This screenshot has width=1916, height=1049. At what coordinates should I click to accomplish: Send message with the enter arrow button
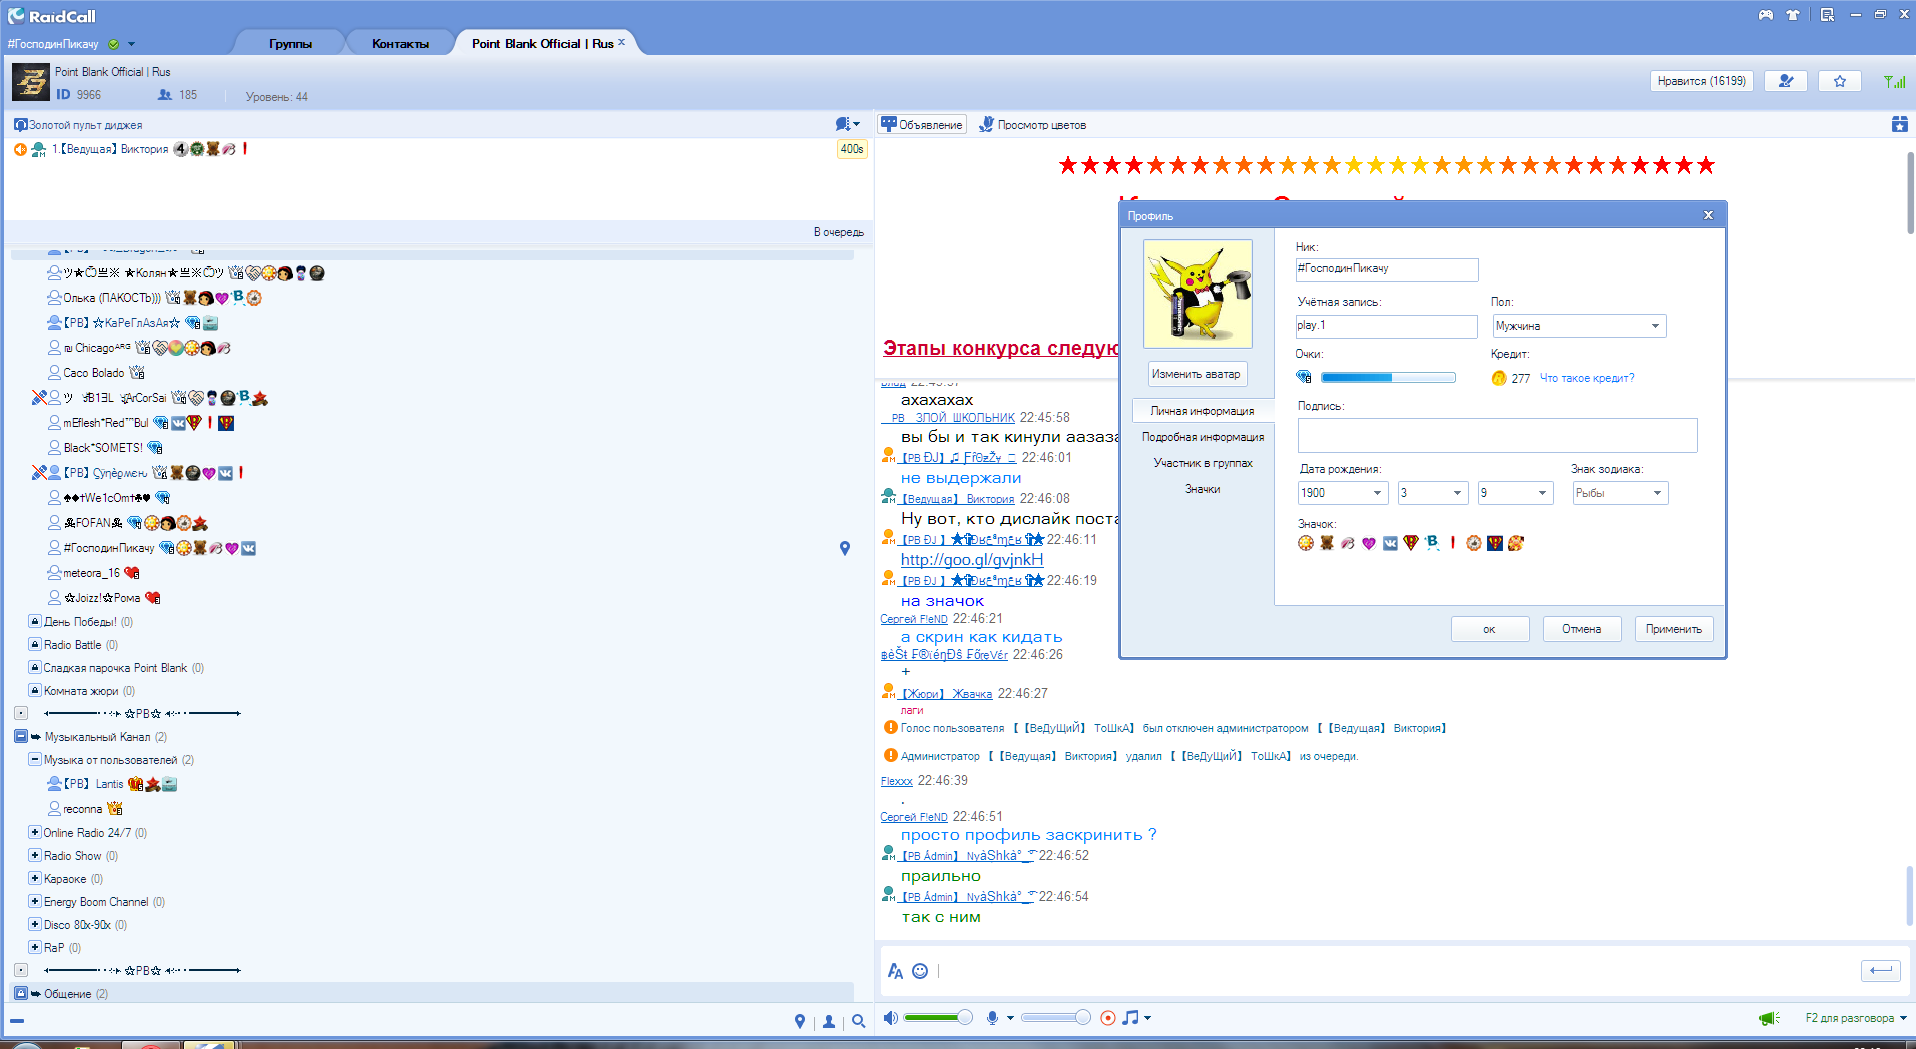(x=1880, y=970)
